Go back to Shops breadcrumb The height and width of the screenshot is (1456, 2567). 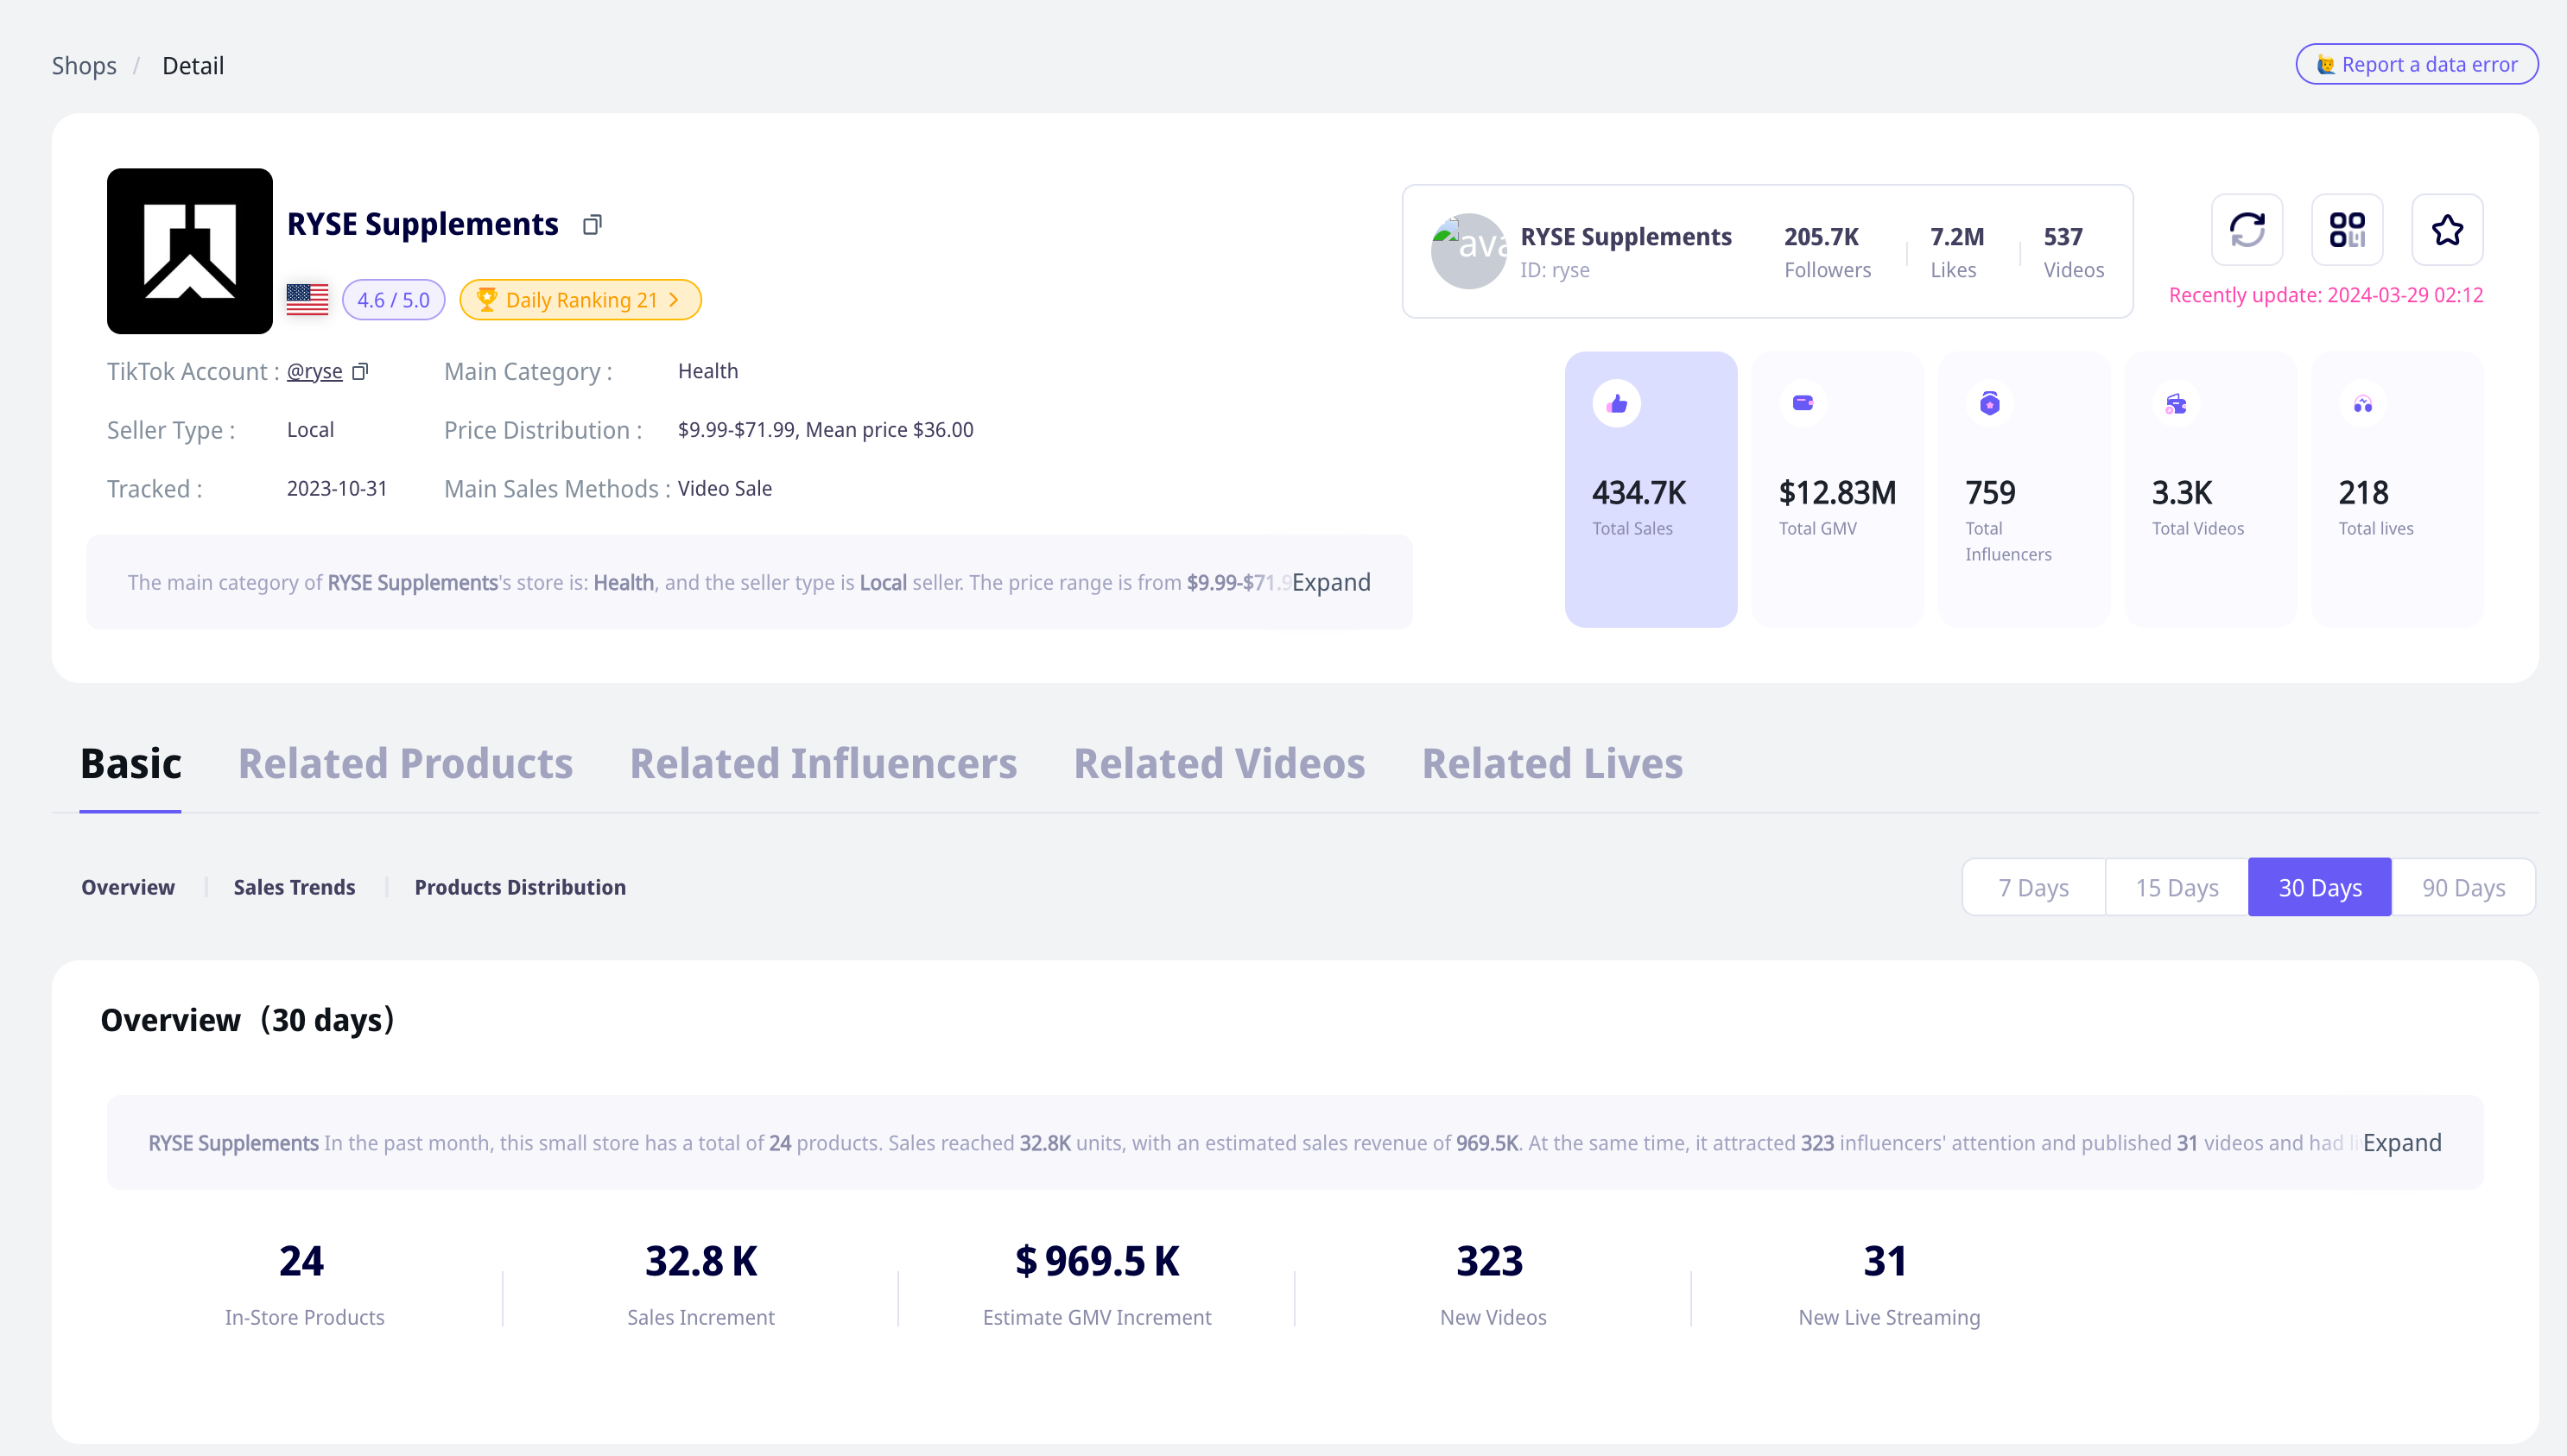[x=84, y=66]
